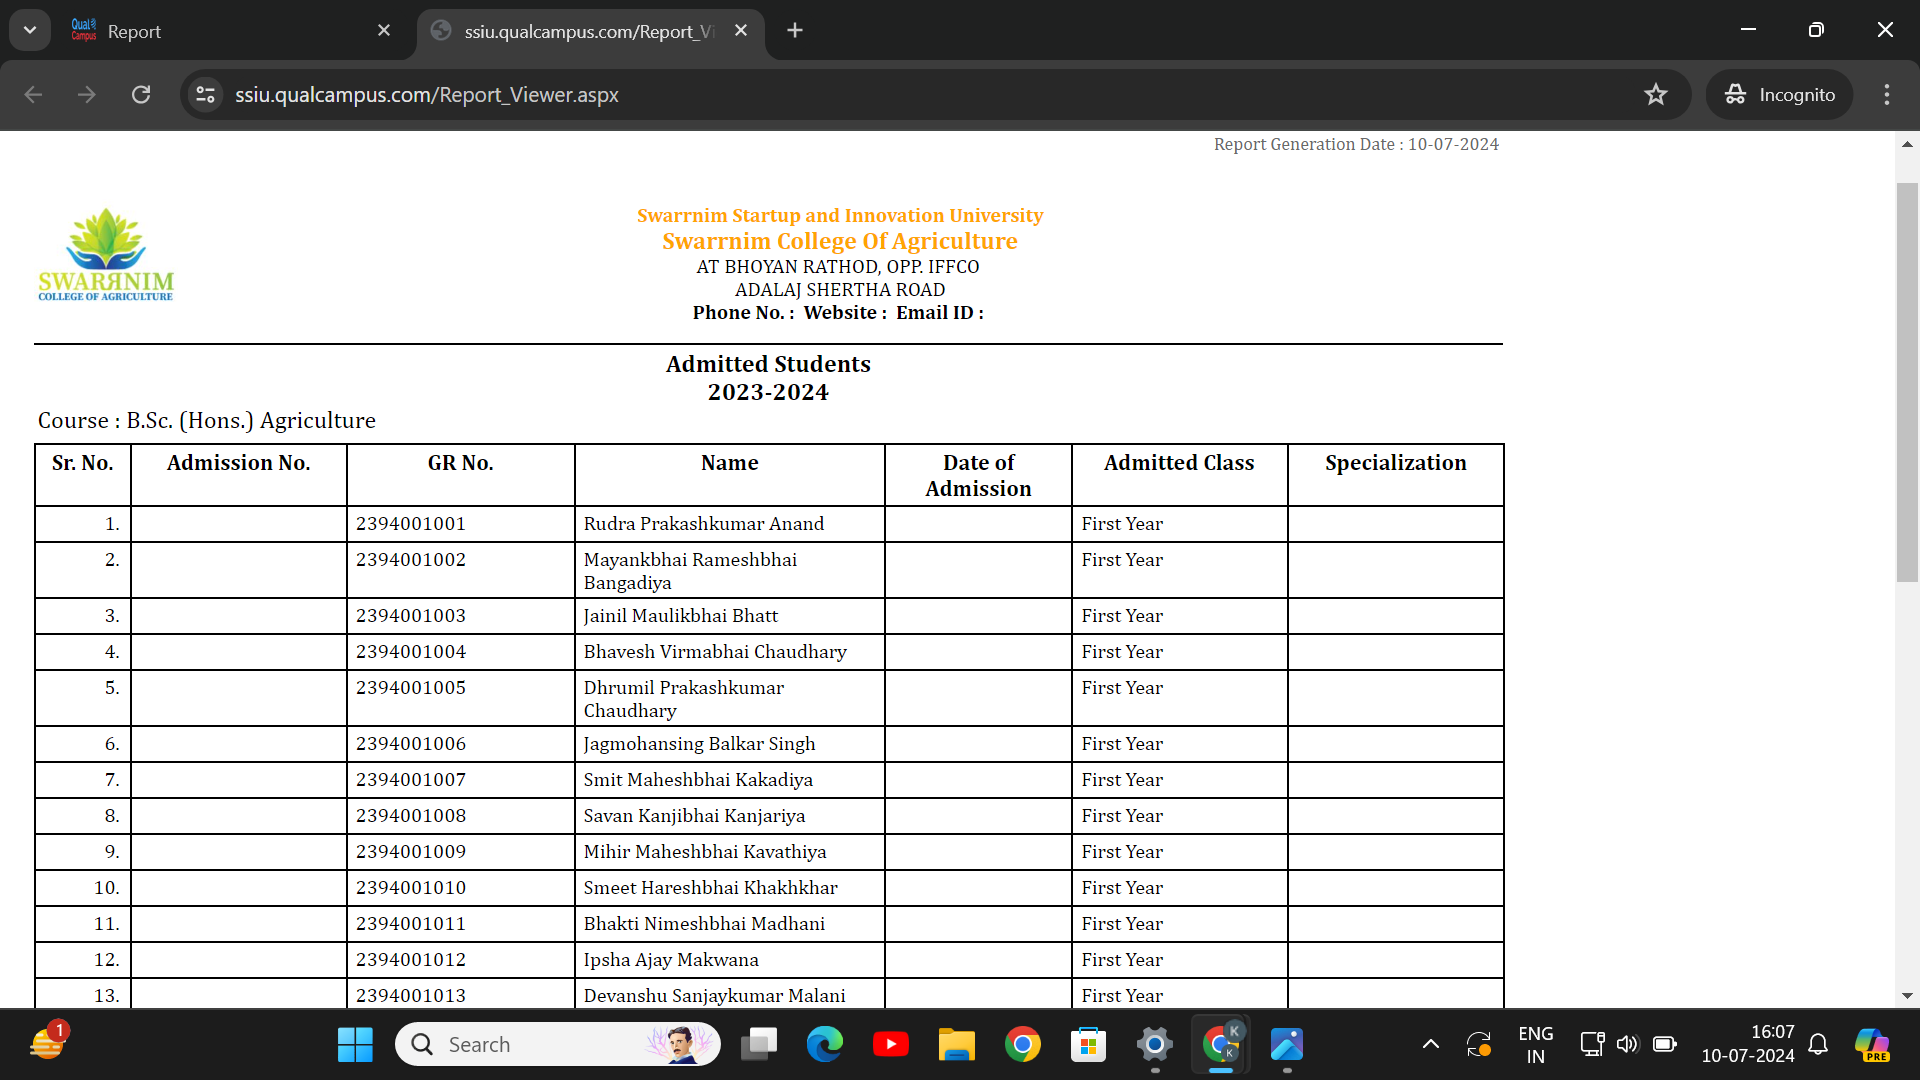Change the ENG IN input language
Image resolution: width=1920 pixels, height=1080 pixels.
click(x=1536, y=1045)
